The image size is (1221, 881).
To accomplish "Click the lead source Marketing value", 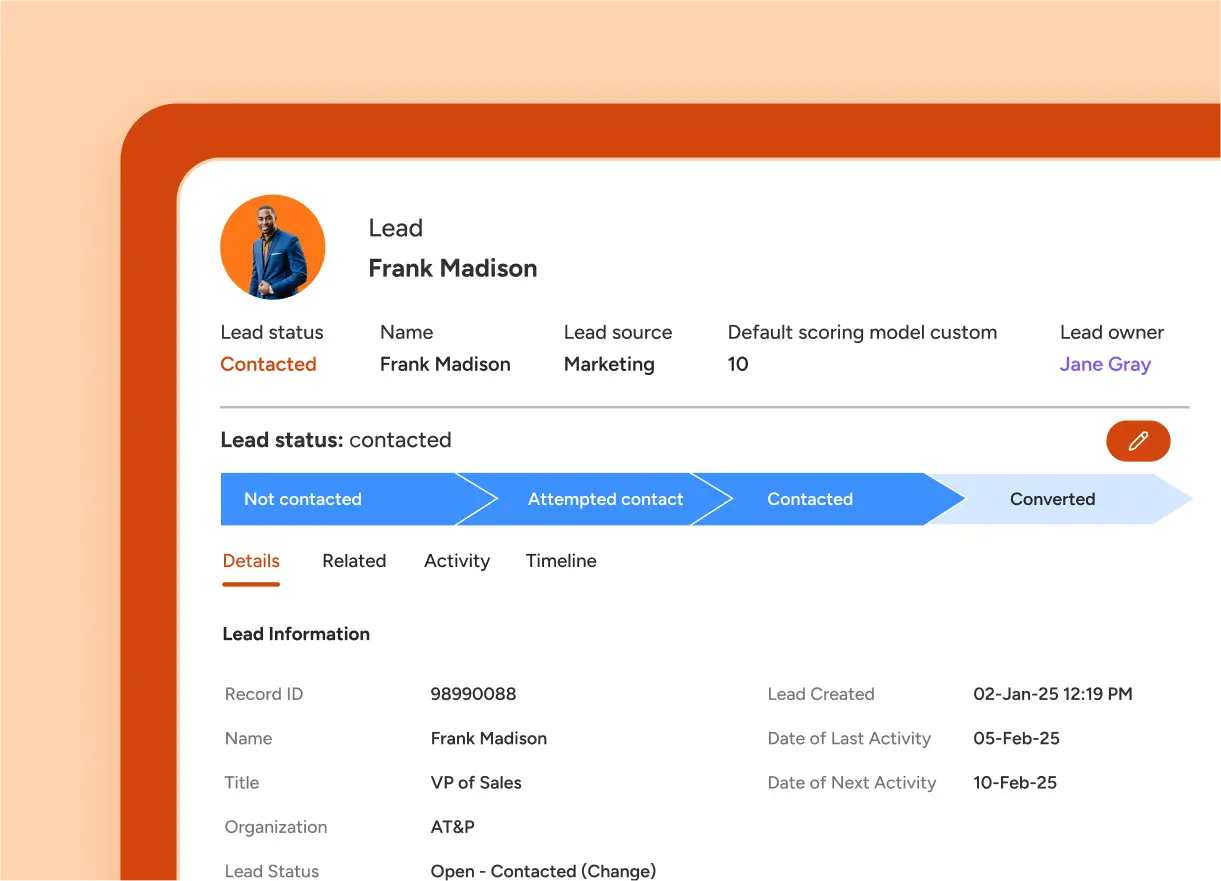I will coord(609,364).
